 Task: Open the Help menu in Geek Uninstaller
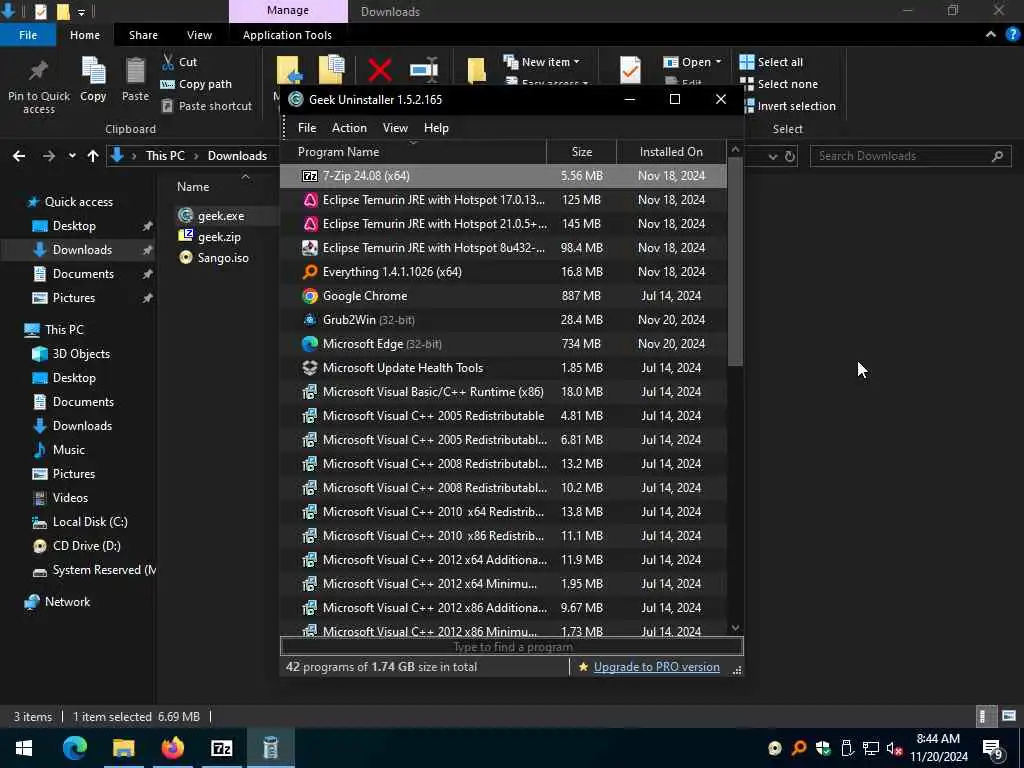[x=436, y=128]
